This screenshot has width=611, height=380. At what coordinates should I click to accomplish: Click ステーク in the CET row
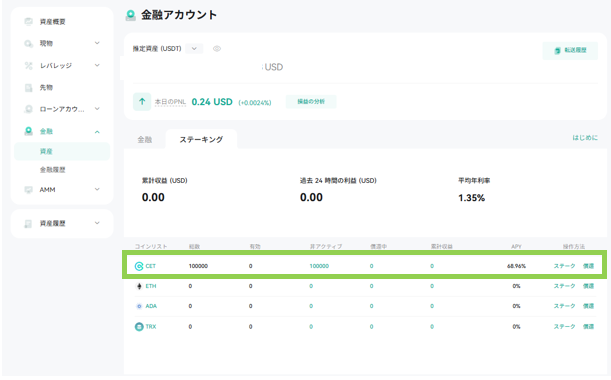pos(564,266)
